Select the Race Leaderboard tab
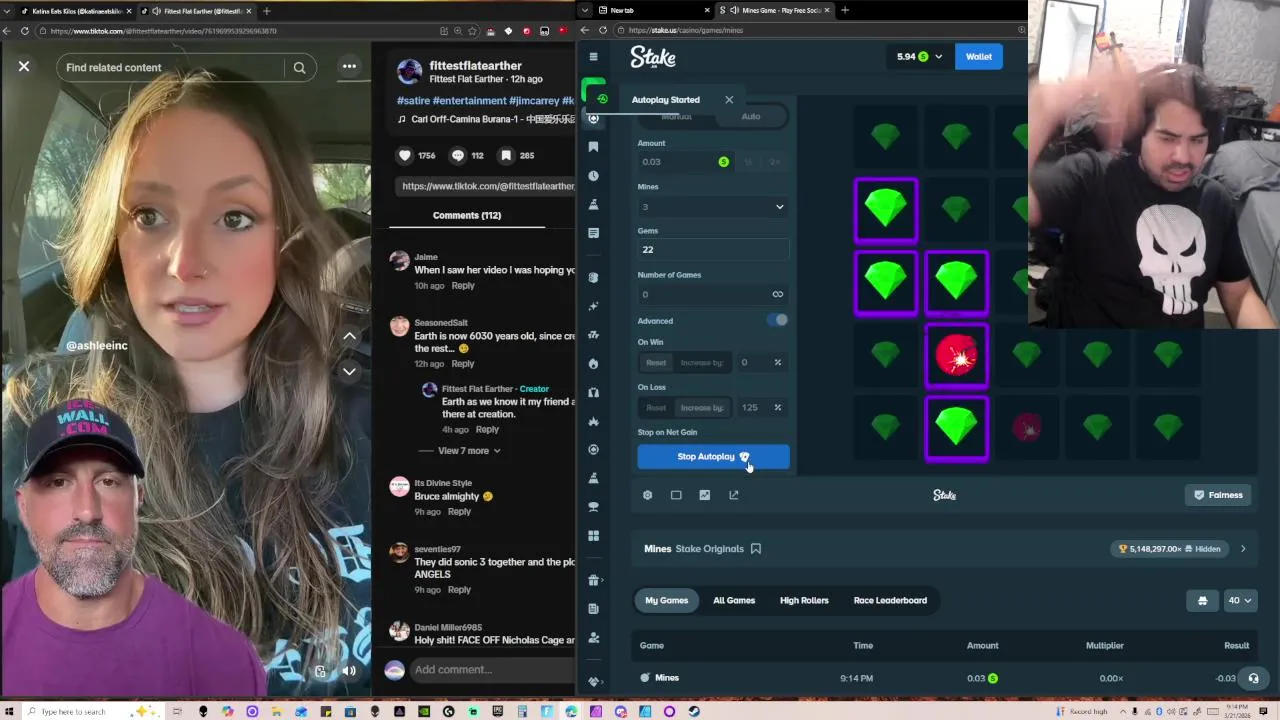 (890, 601)
